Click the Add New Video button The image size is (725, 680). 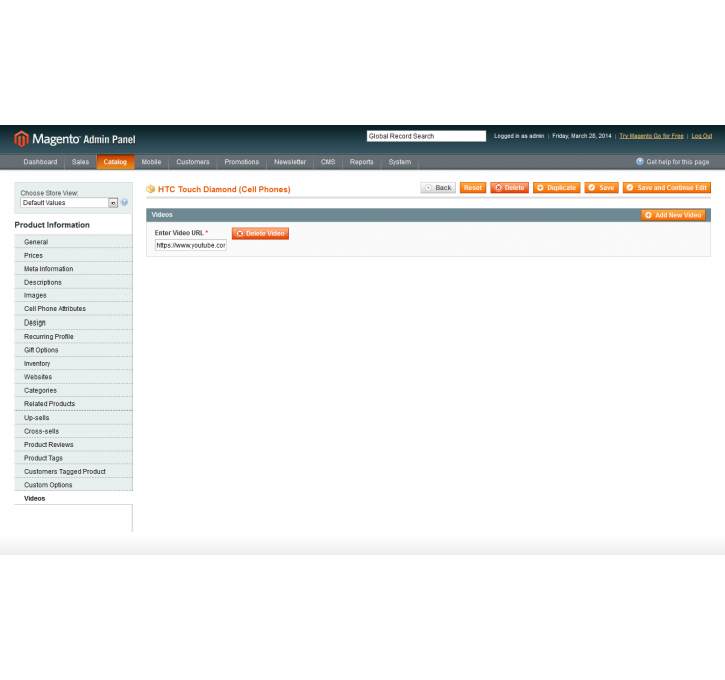[x=673, y=215]
